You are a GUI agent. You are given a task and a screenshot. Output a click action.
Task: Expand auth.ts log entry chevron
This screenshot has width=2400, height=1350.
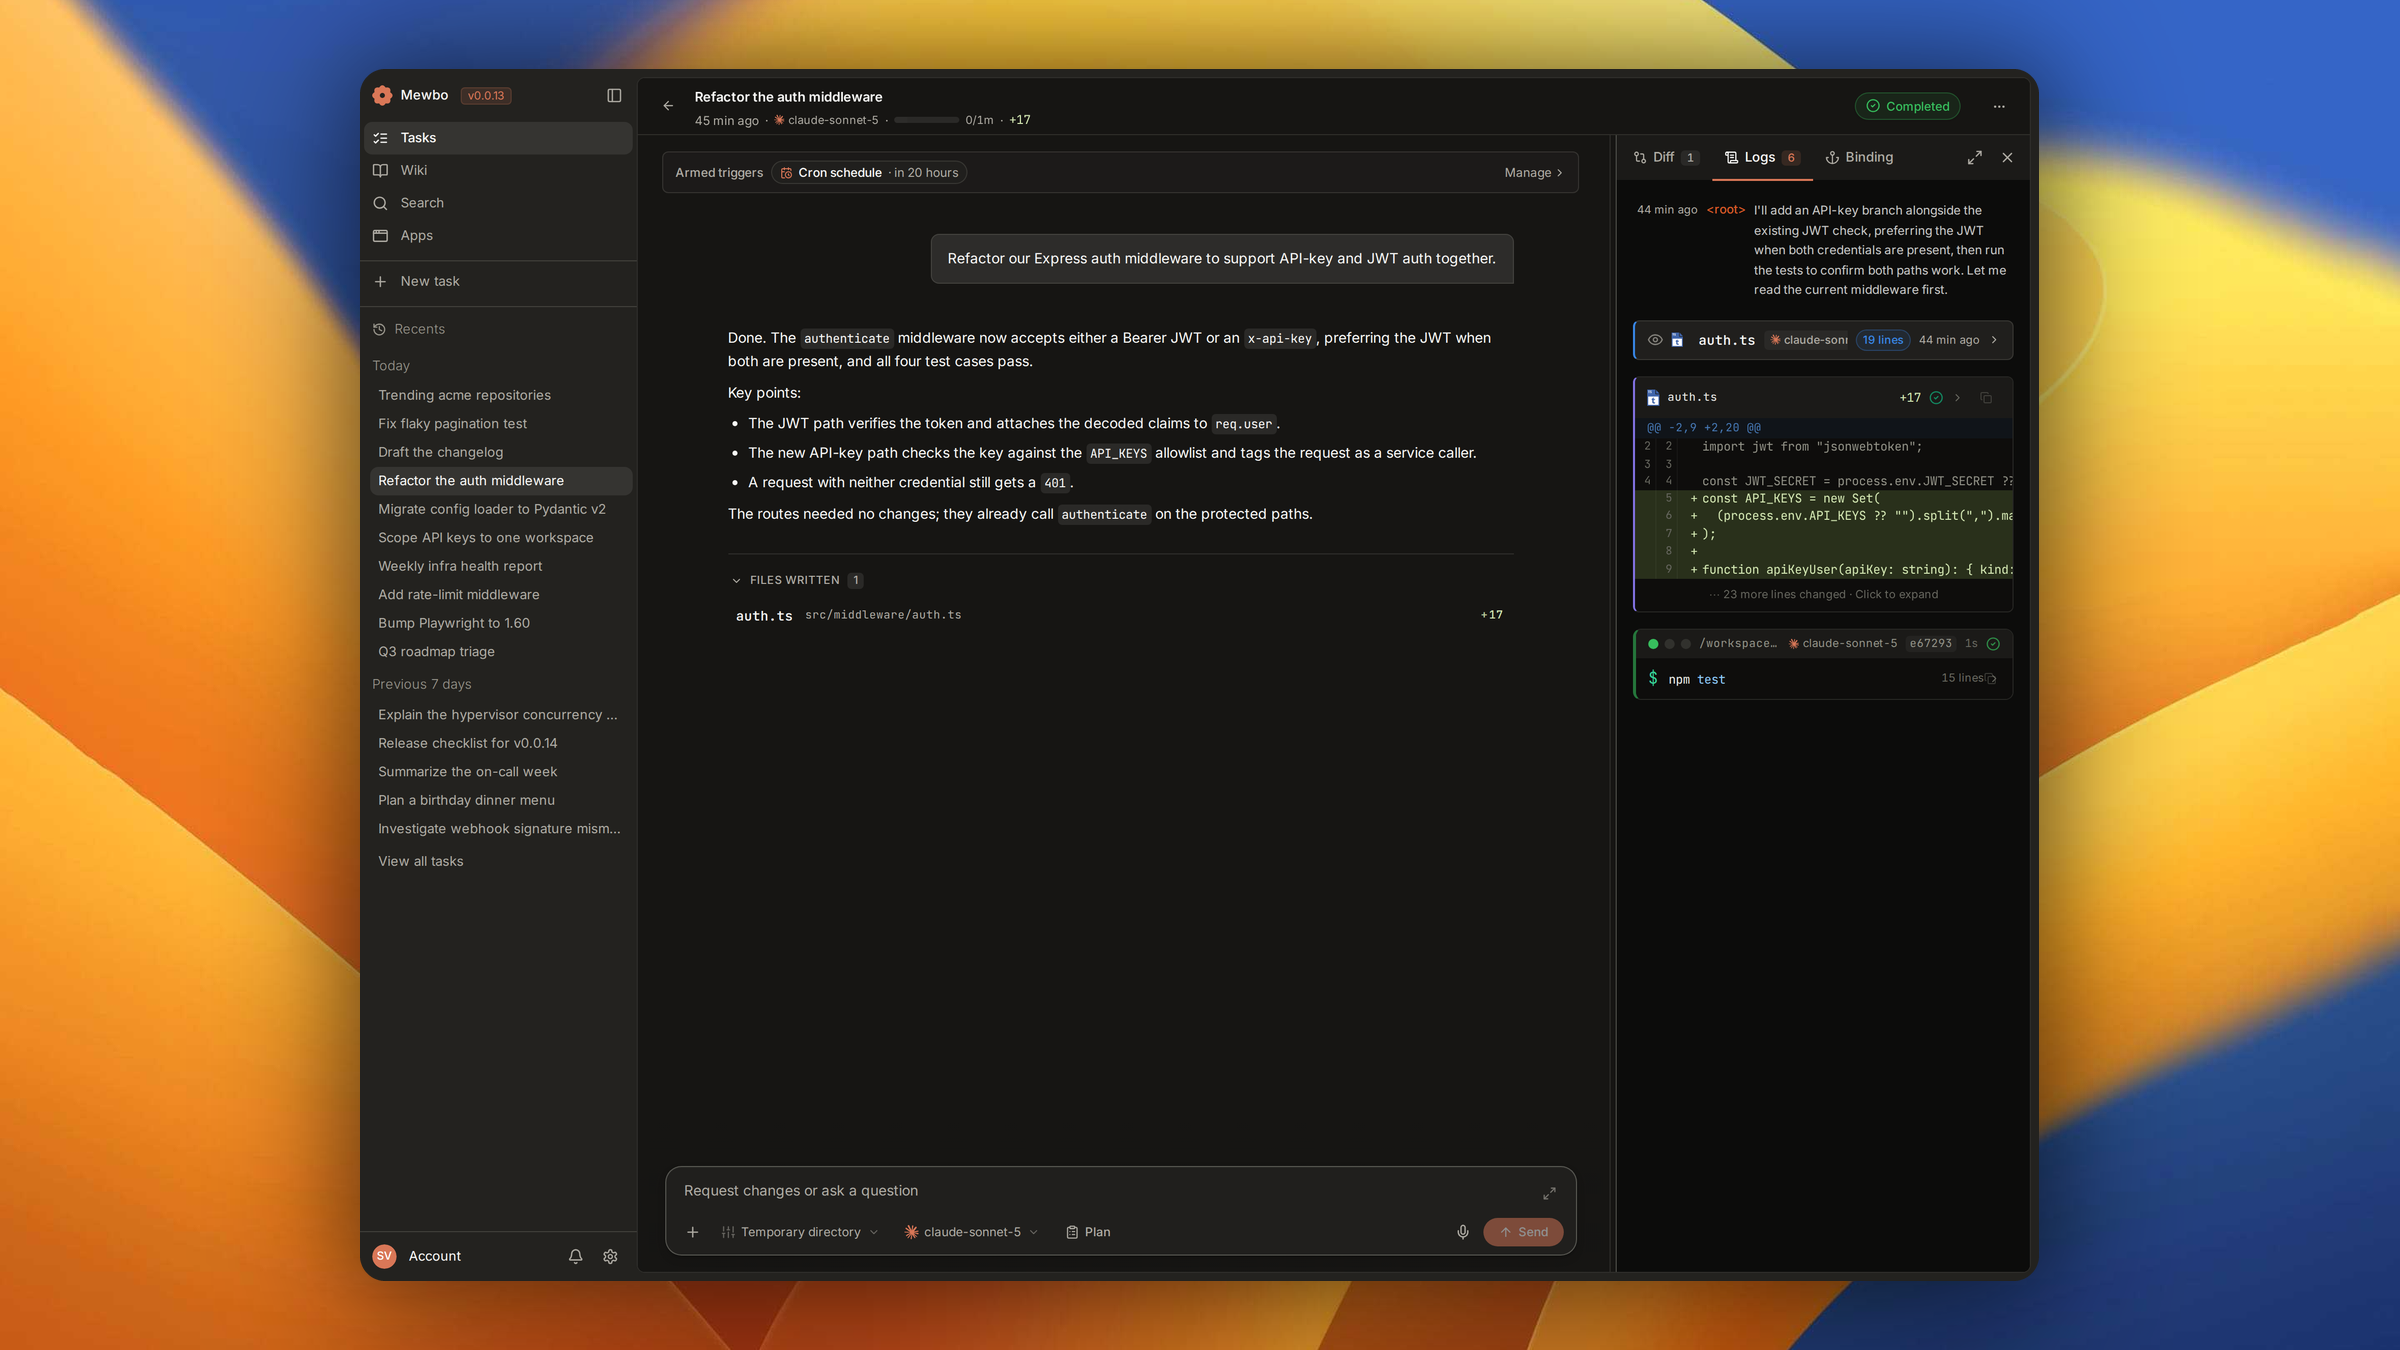click(x=1994, y=340)
